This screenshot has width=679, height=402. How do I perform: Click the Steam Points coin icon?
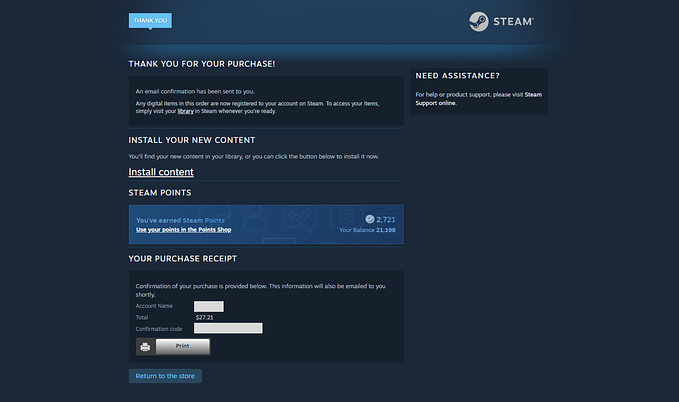pos(370,219)
